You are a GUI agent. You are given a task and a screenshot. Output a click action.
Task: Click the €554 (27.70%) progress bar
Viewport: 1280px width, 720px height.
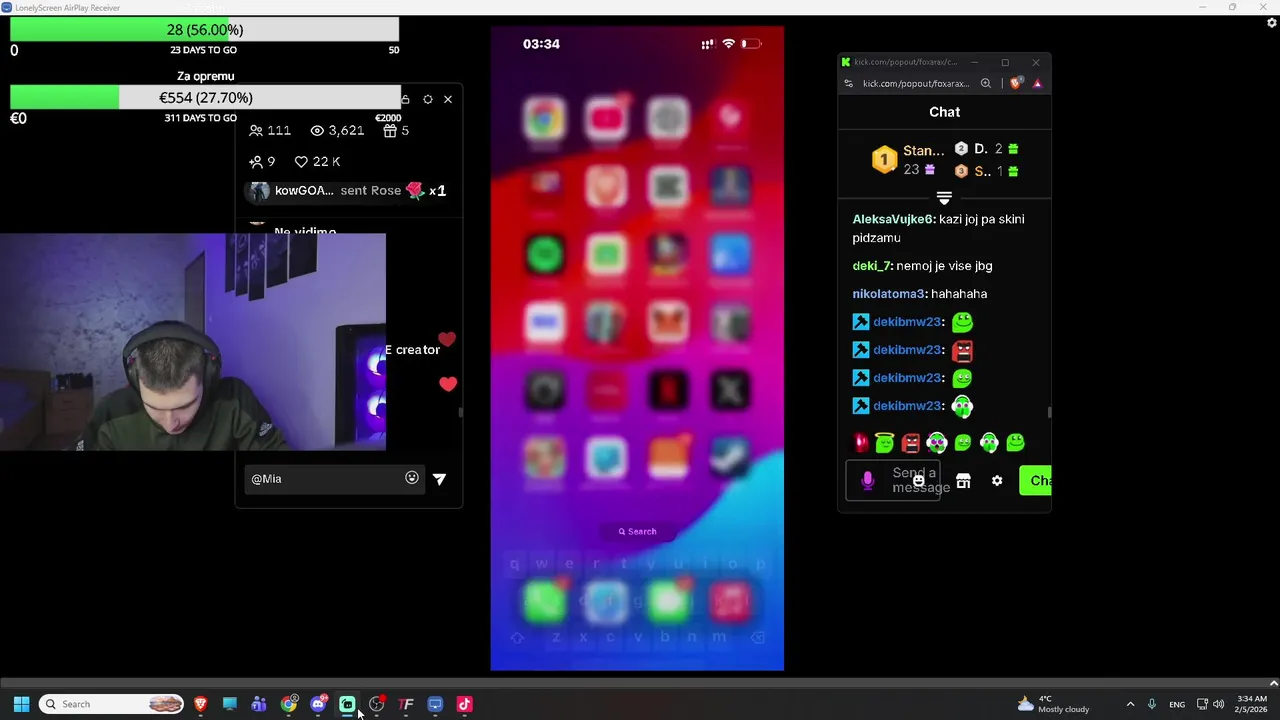pos(204,98)
